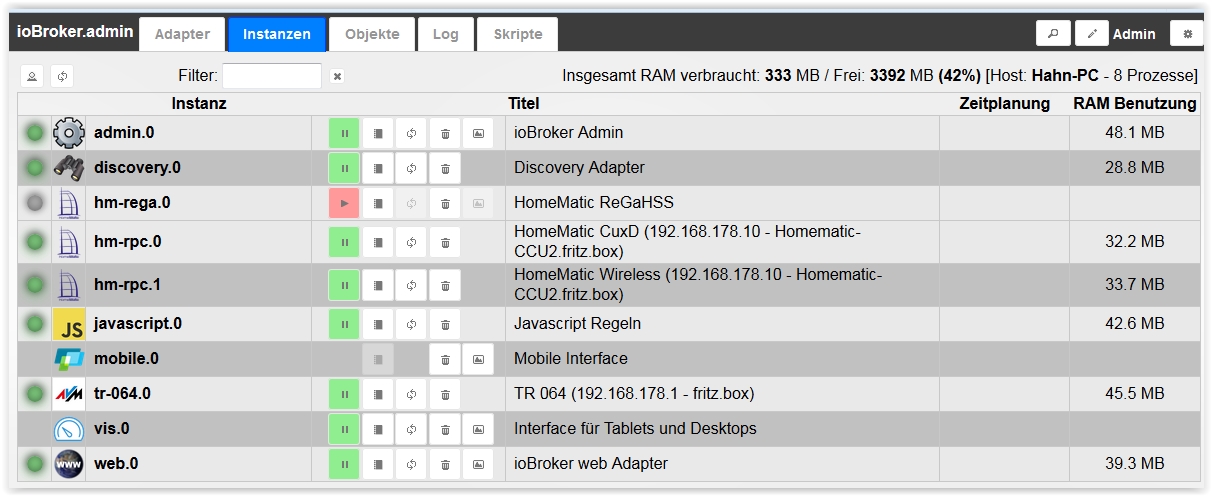Image resolution: width=1212 pixels, height=496 pixels.
Task: Delete the mobile.0 instance
Action: pyautogui.click(x=445, y=359)
